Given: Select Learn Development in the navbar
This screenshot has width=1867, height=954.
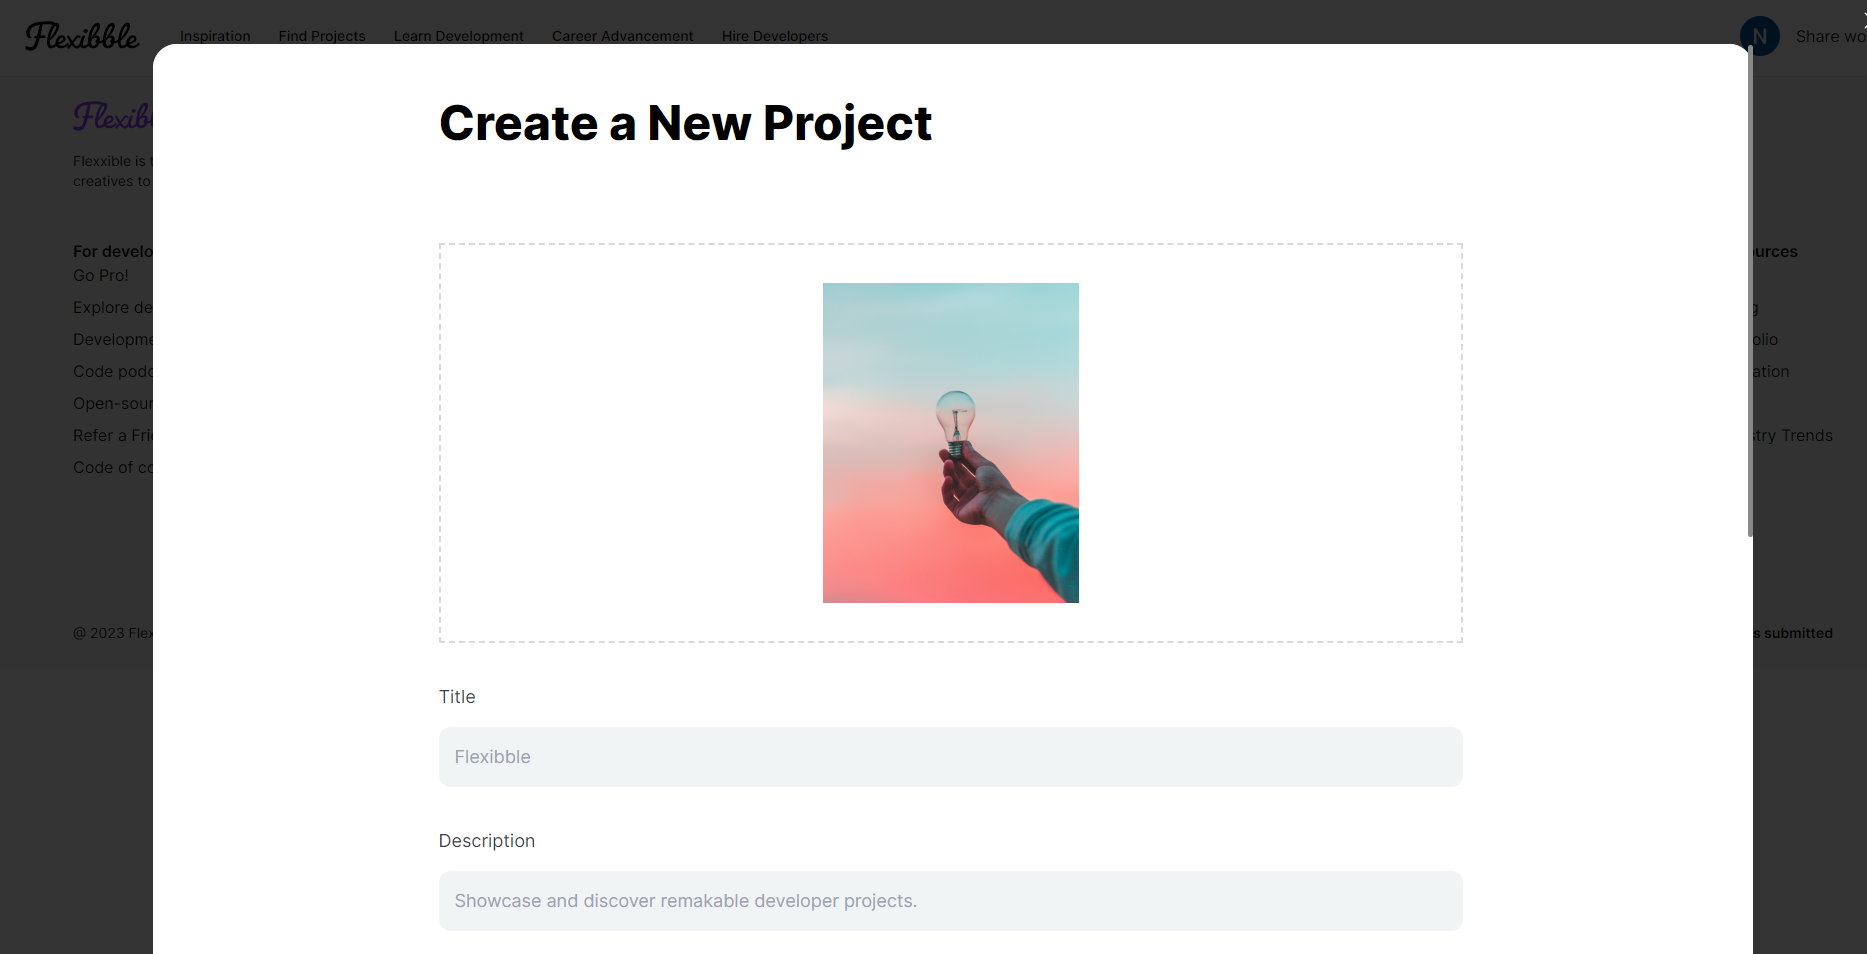Looking at the screenshot, I should (458, 36).
